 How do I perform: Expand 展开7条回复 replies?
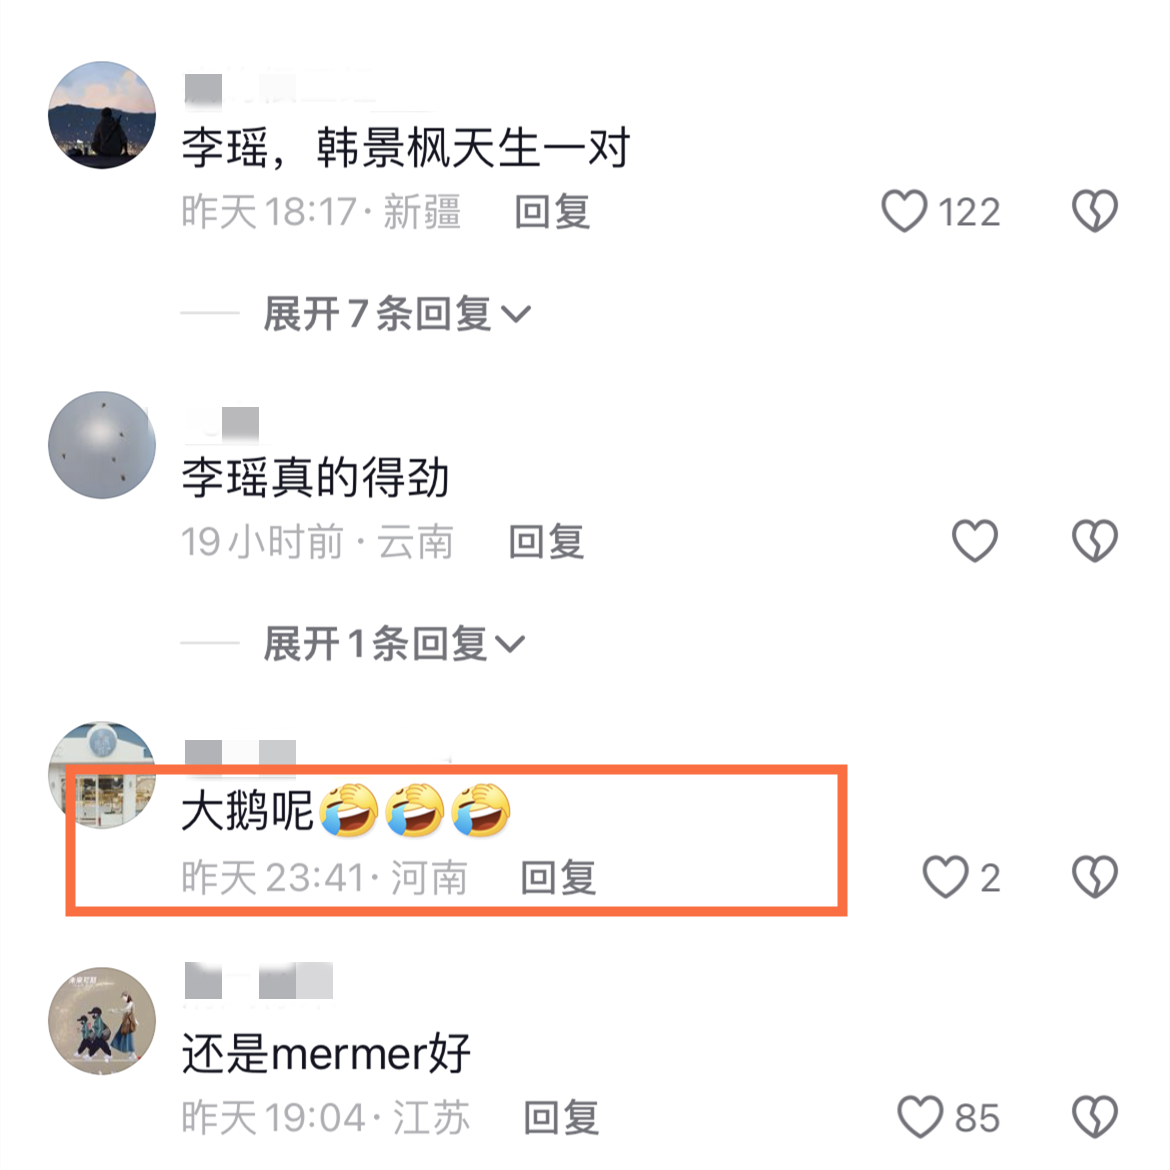click(x=397, y=313)
